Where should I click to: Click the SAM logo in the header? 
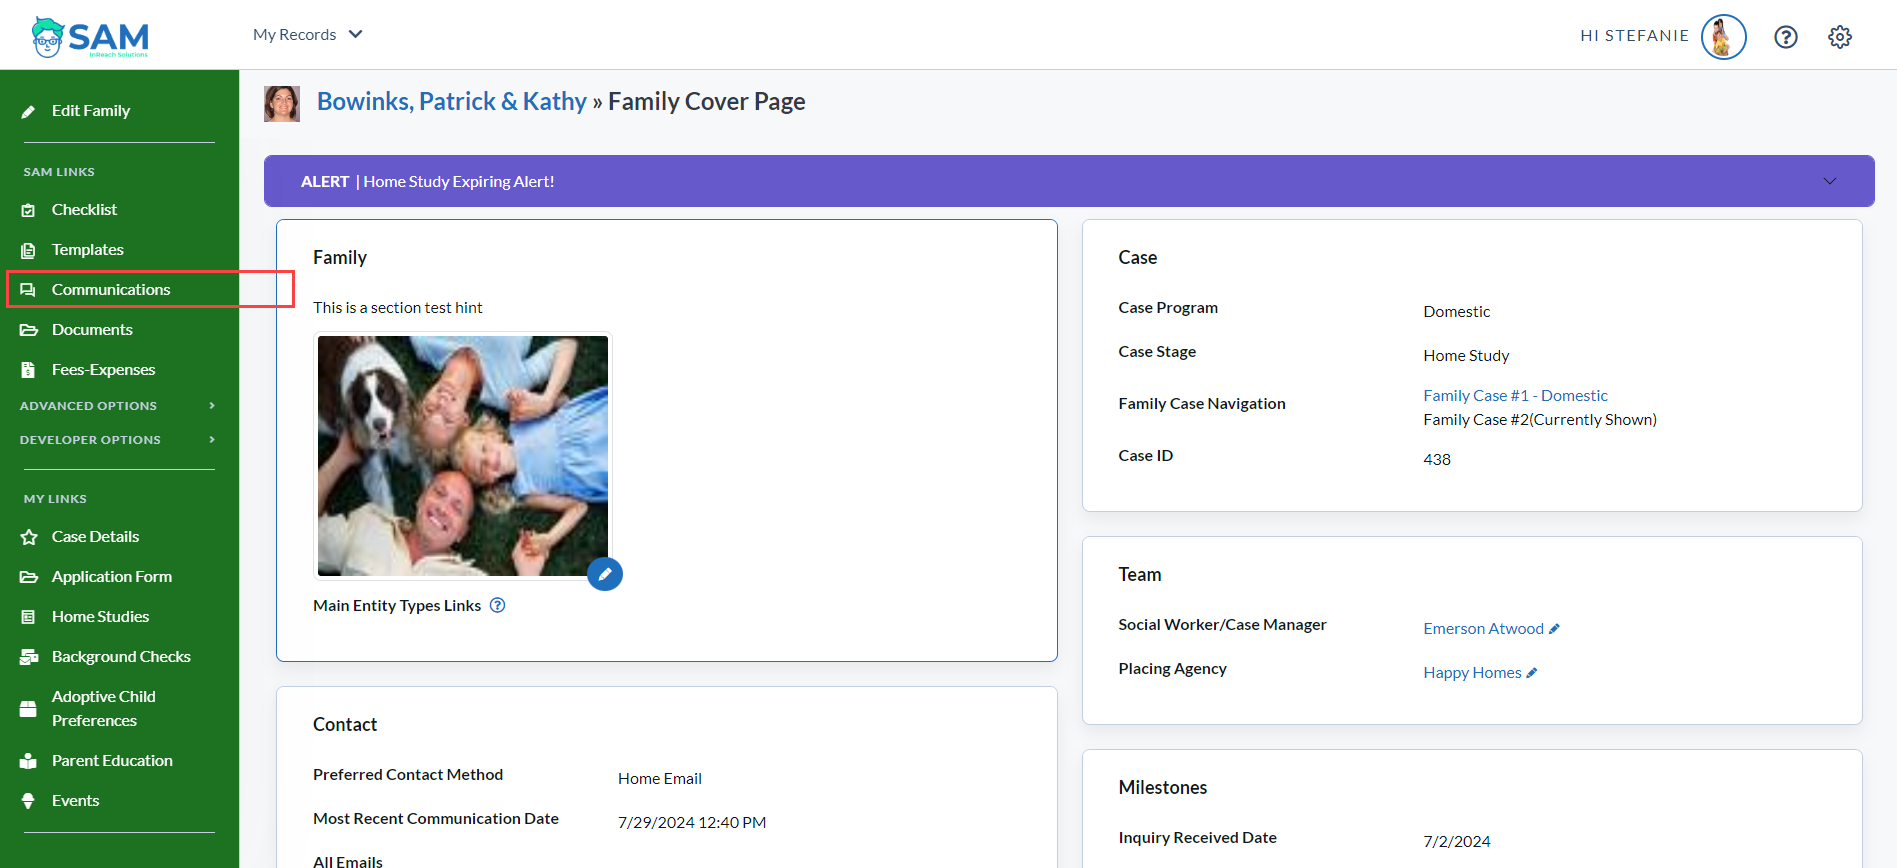pyautogui.click(x=90, y=37)
